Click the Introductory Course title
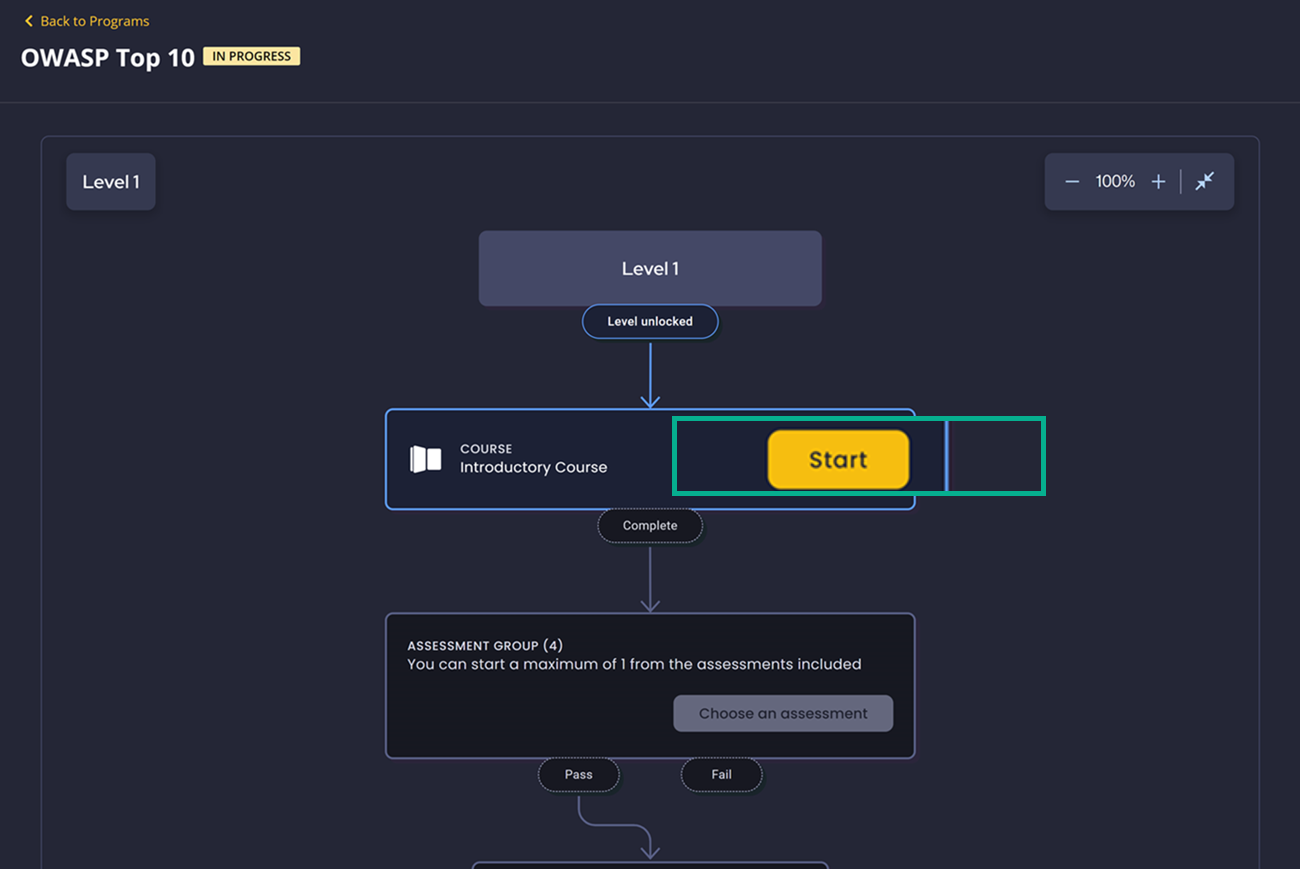 533,468
